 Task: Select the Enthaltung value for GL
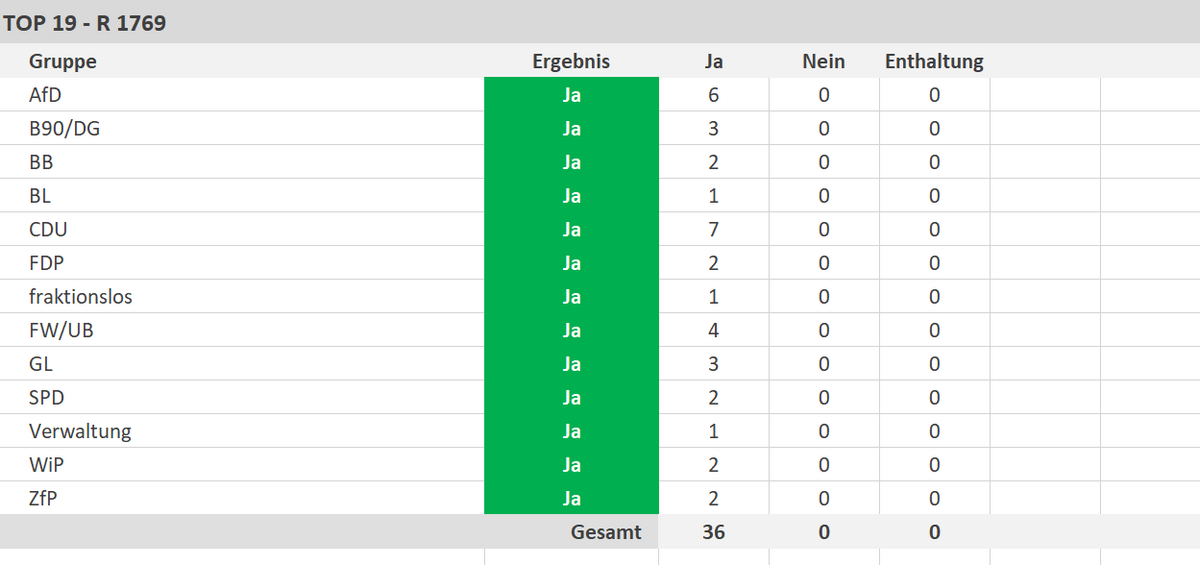[x=934, y=364]
